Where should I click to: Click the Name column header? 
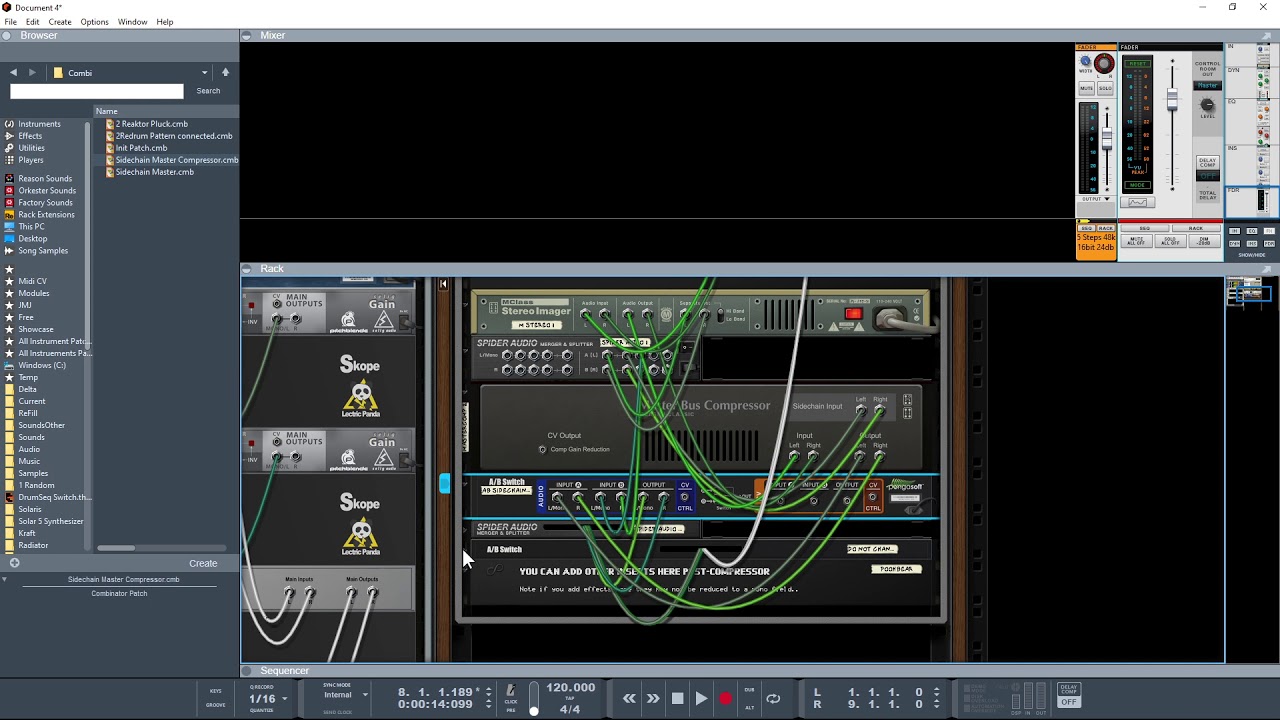pyautogui.click(x=165, y=111)
